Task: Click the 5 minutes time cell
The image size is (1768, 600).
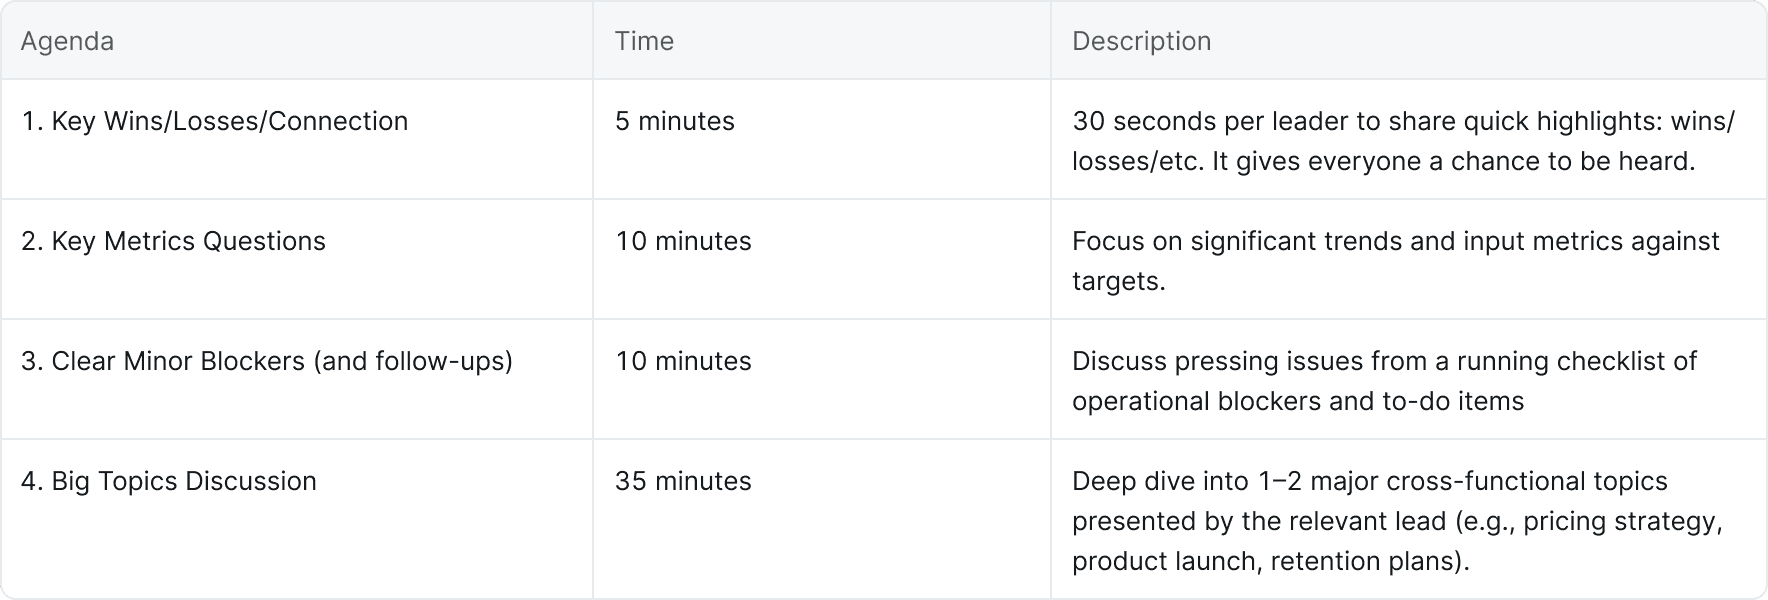Action: point(675,121)
